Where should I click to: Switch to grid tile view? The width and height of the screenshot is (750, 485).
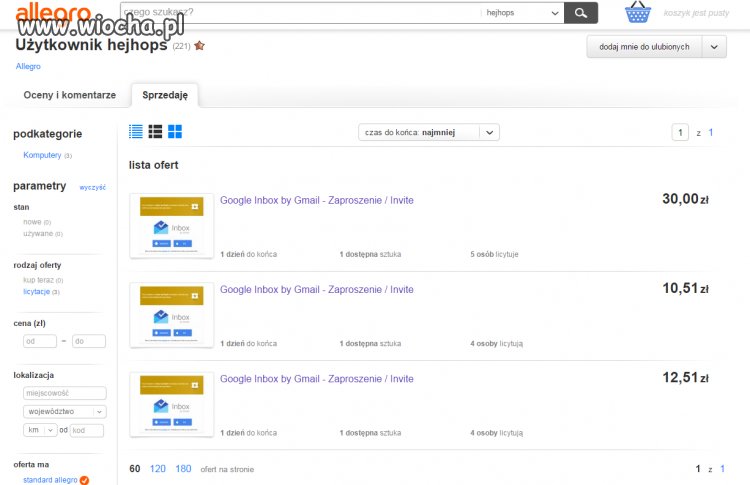click(175, 131)
